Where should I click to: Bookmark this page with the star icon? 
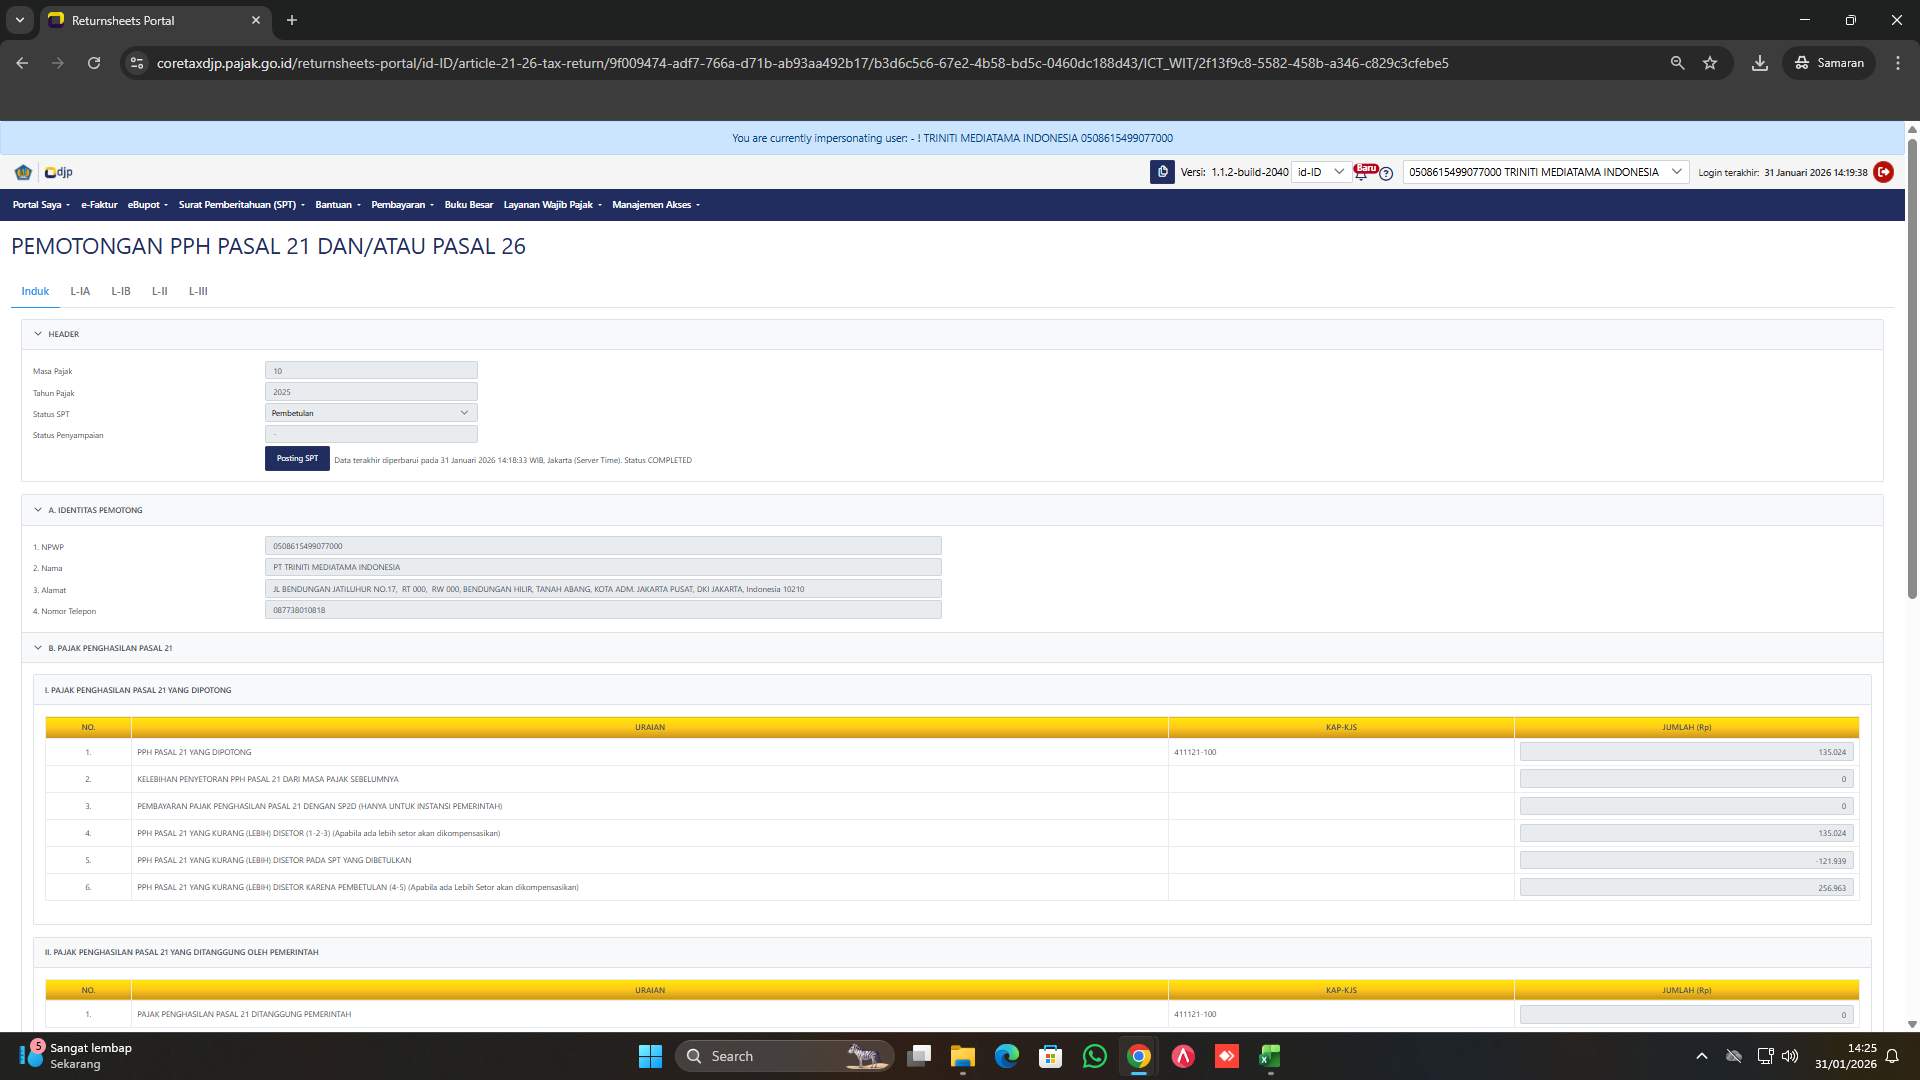tap(1710, 62)
